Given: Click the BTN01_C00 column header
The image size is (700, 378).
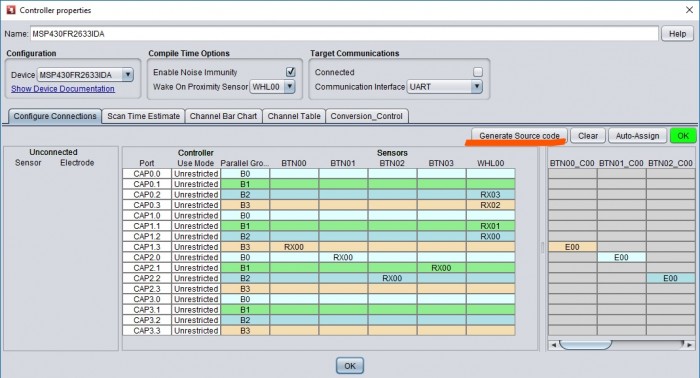Looking at the screenshot, I should pyautogui.click(x=621, y=163).
